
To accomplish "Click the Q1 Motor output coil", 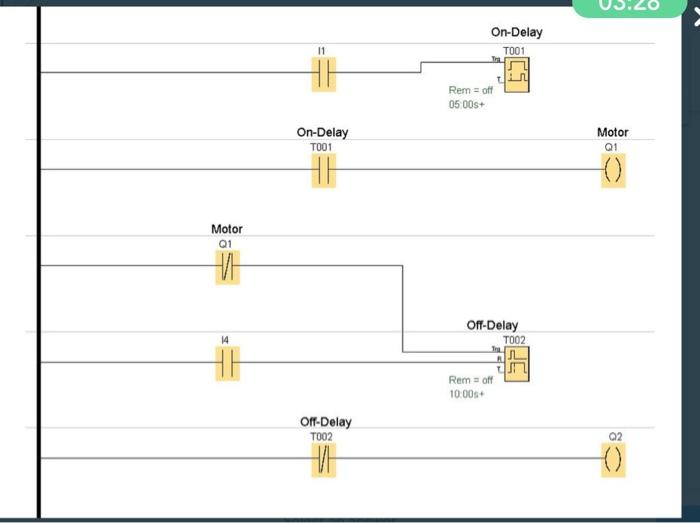I will click(x=613, y=171).
